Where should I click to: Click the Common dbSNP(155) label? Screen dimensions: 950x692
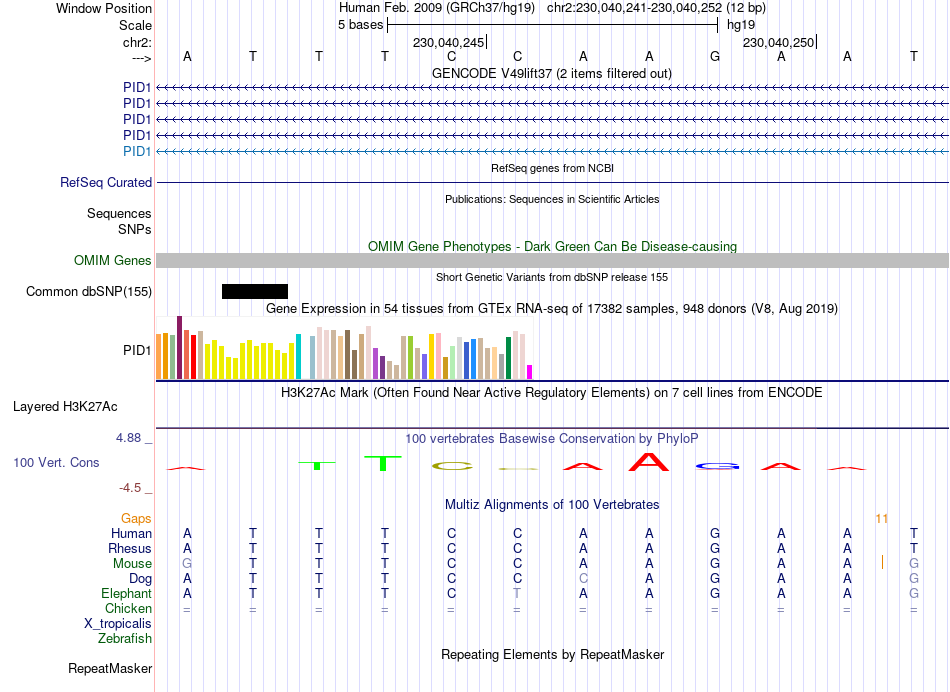pyautogui.click(x=88, y=291)
